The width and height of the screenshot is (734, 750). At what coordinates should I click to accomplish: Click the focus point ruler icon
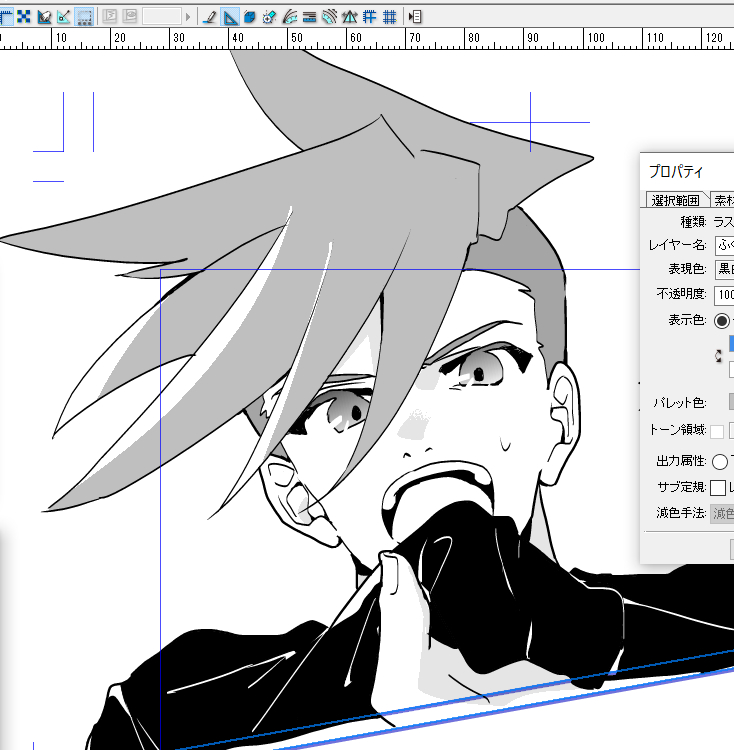[x=269, y=17]
